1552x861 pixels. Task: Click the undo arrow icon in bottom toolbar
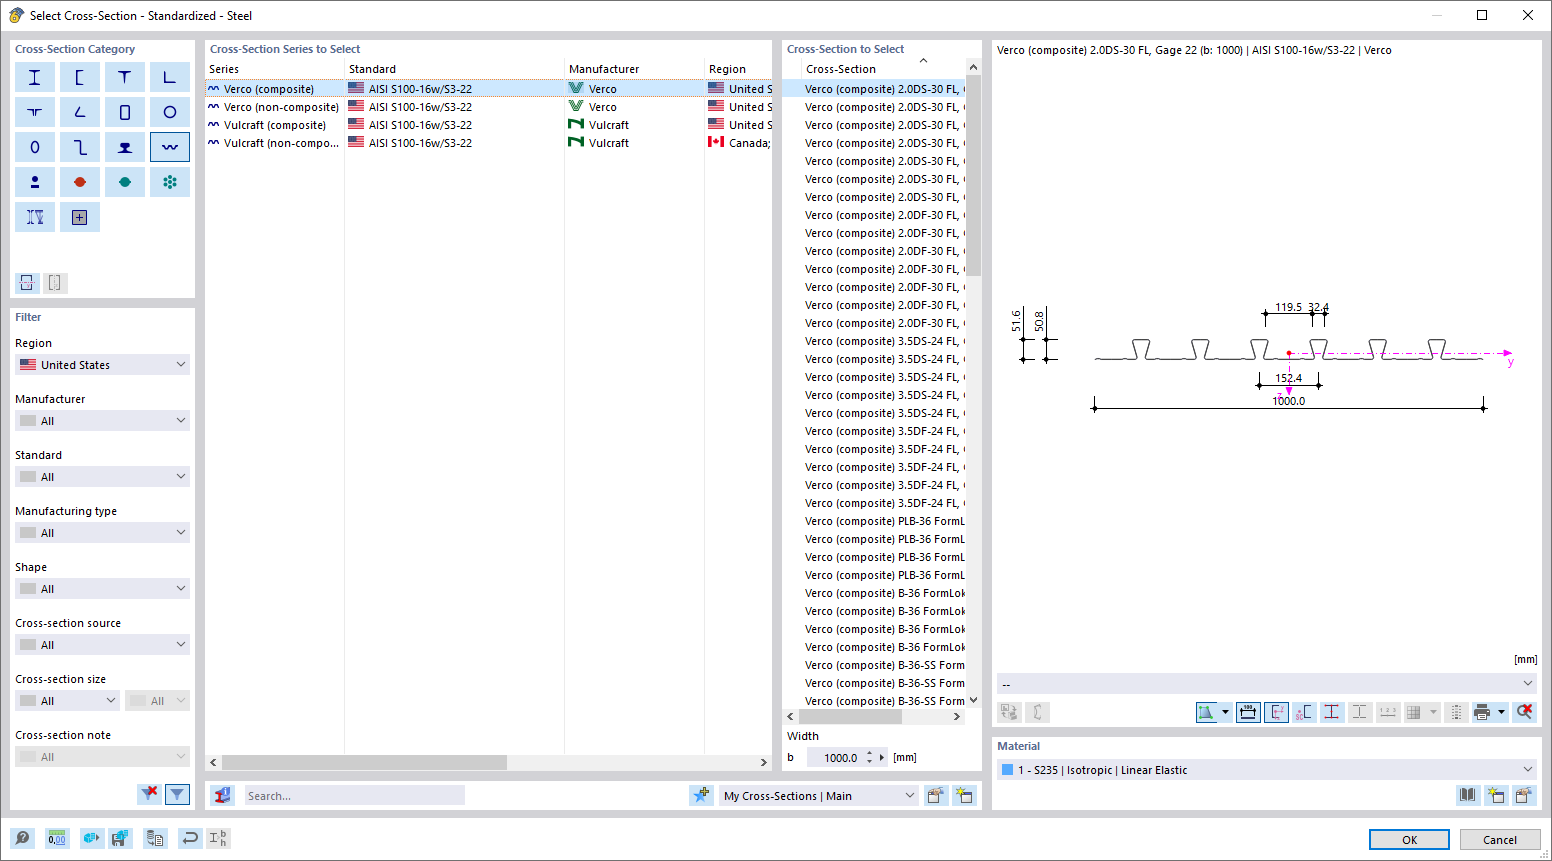[189, 838]
